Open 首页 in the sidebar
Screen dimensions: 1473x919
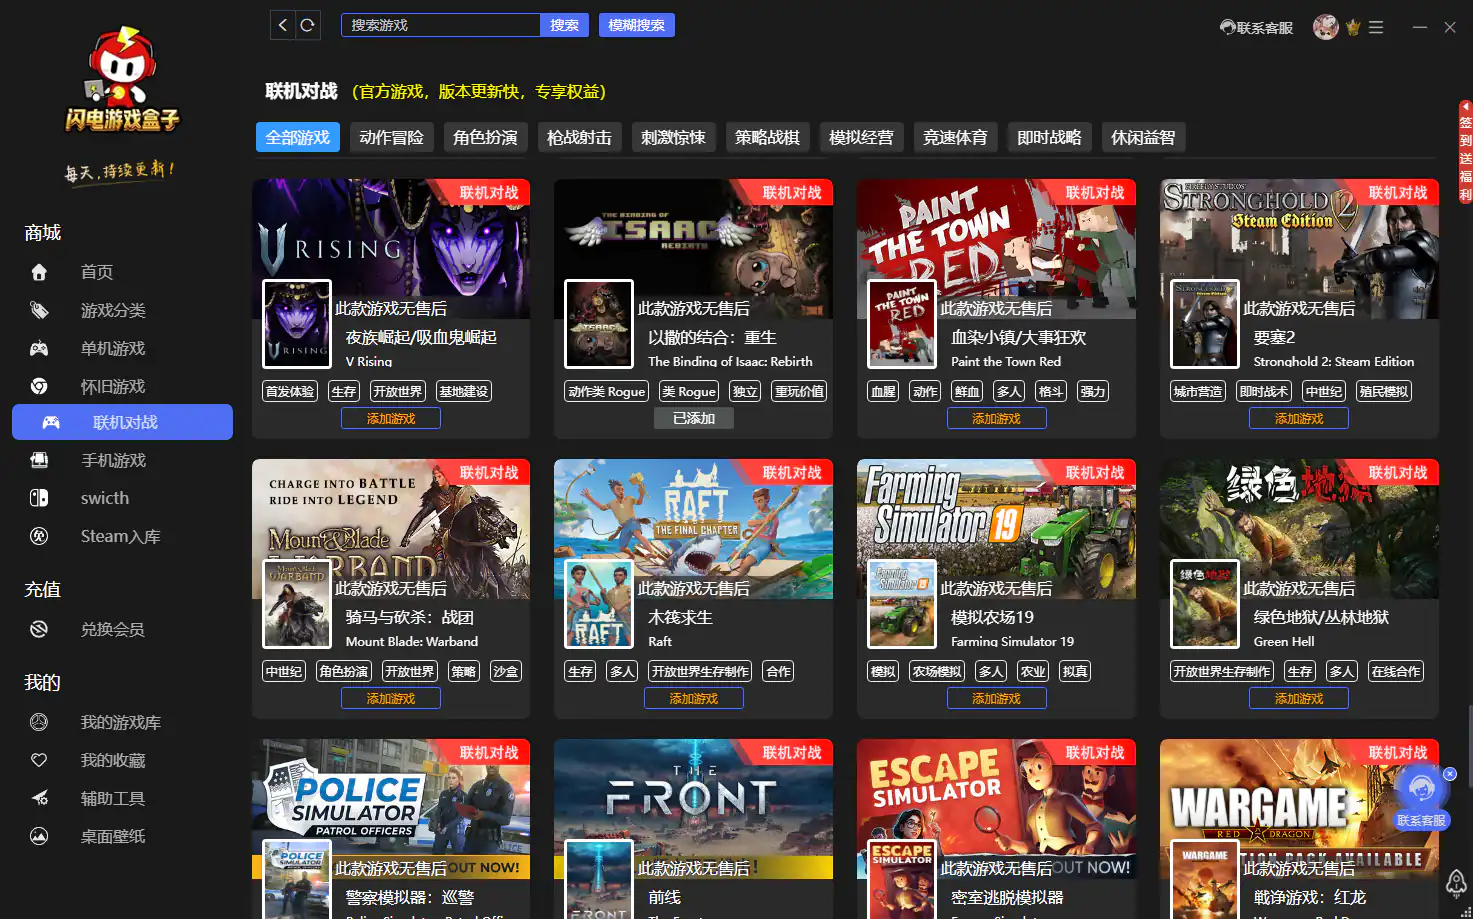tap(97, 272)
